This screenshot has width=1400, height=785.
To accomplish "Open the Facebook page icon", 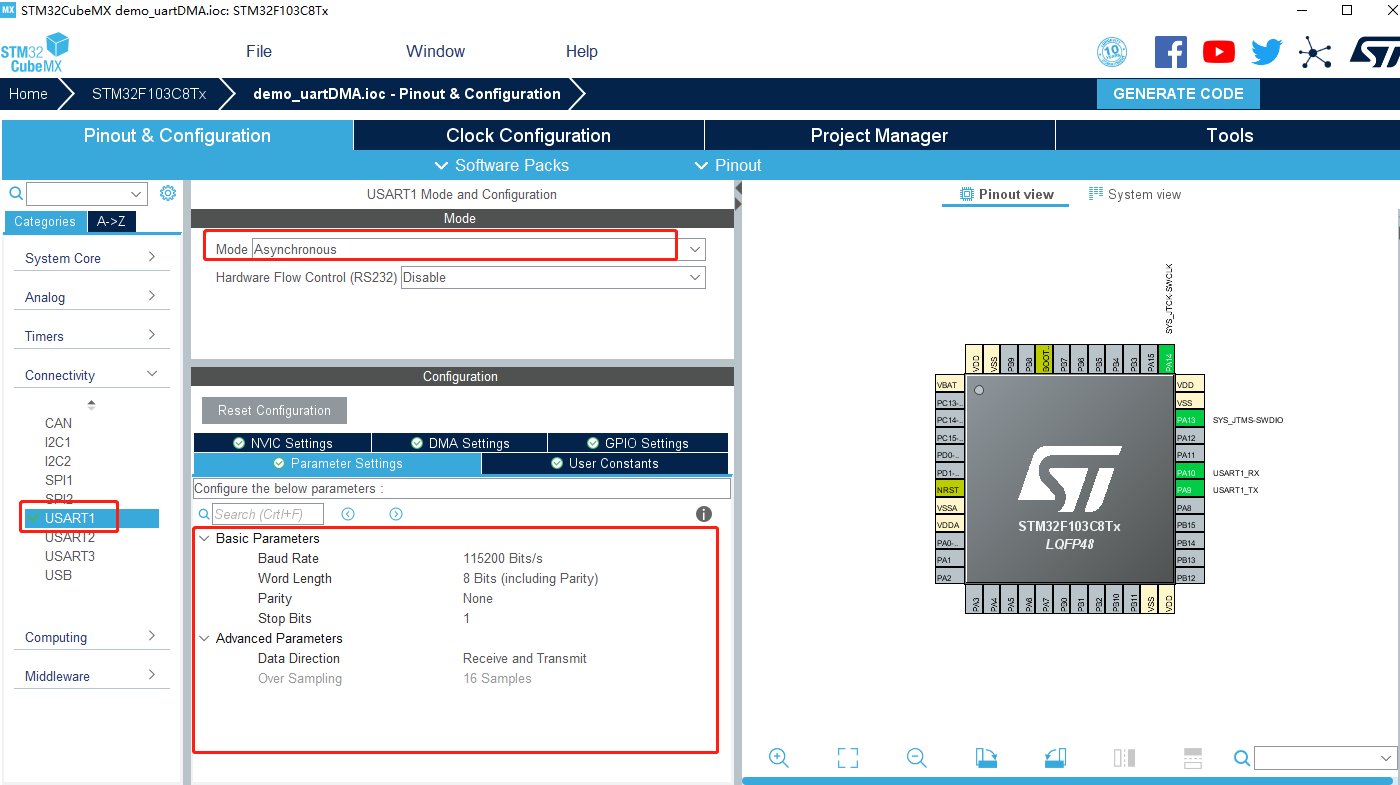I will pyautogui.click(x=1170, y=51).
